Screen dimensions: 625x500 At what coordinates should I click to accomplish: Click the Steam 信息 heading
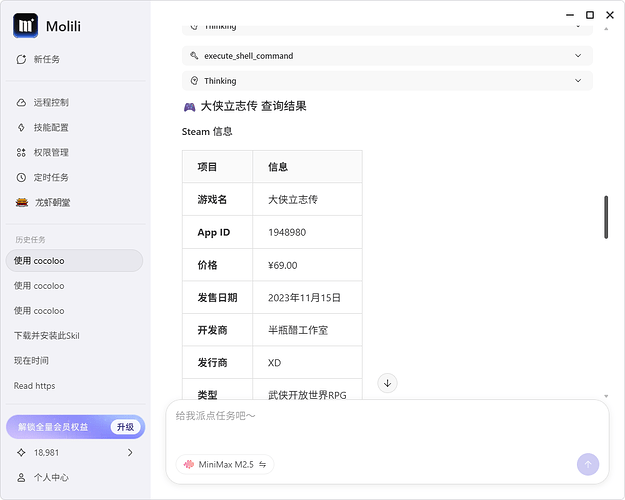[x=207, y=132]
